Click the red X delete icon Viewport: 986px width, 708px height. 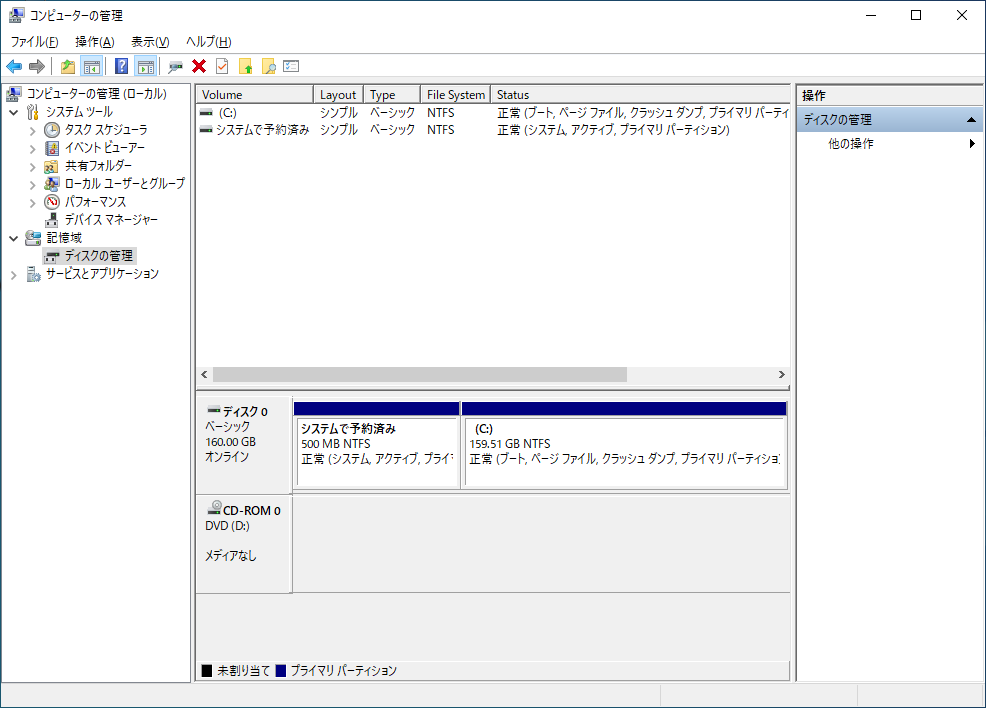pos(199,66)
